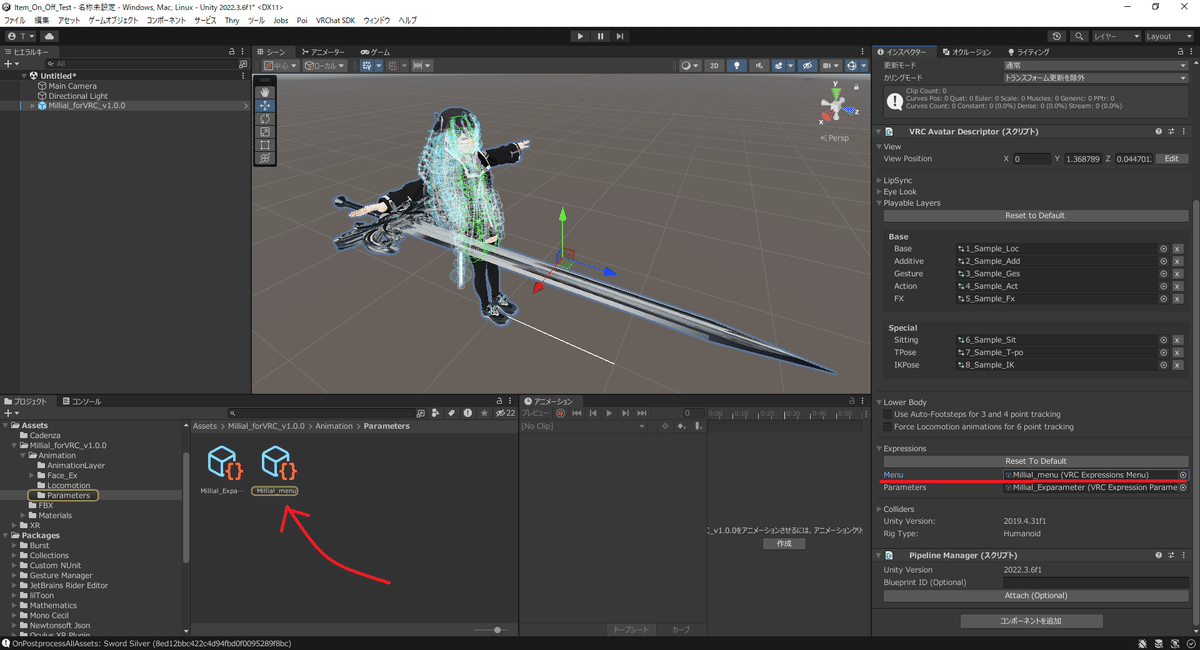This screenshot has width=1200, height=650.
Task: Open VRC Avatar Descriptor help icon
Action: (1159, 131)
